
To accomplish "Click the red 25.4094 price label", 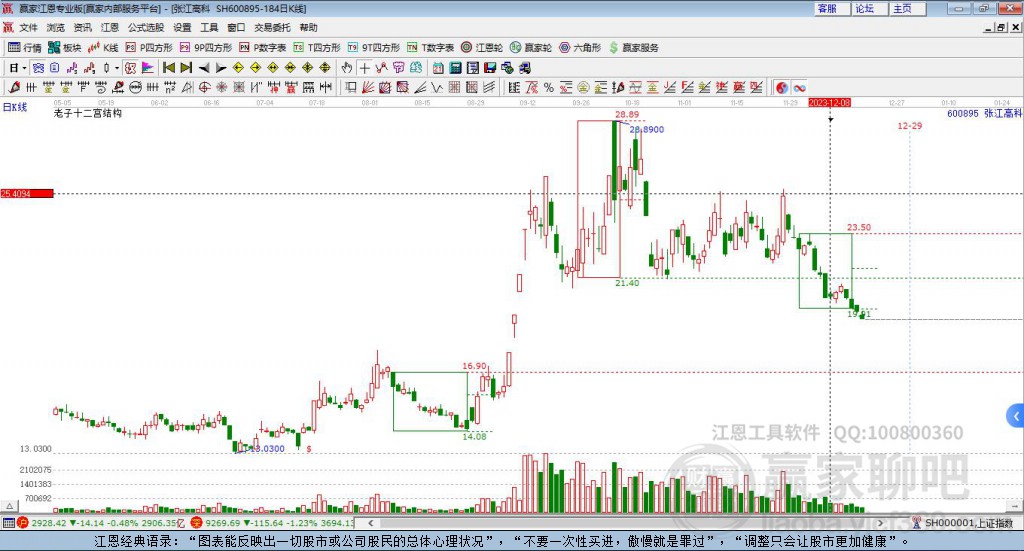I will tap(27, 194).
